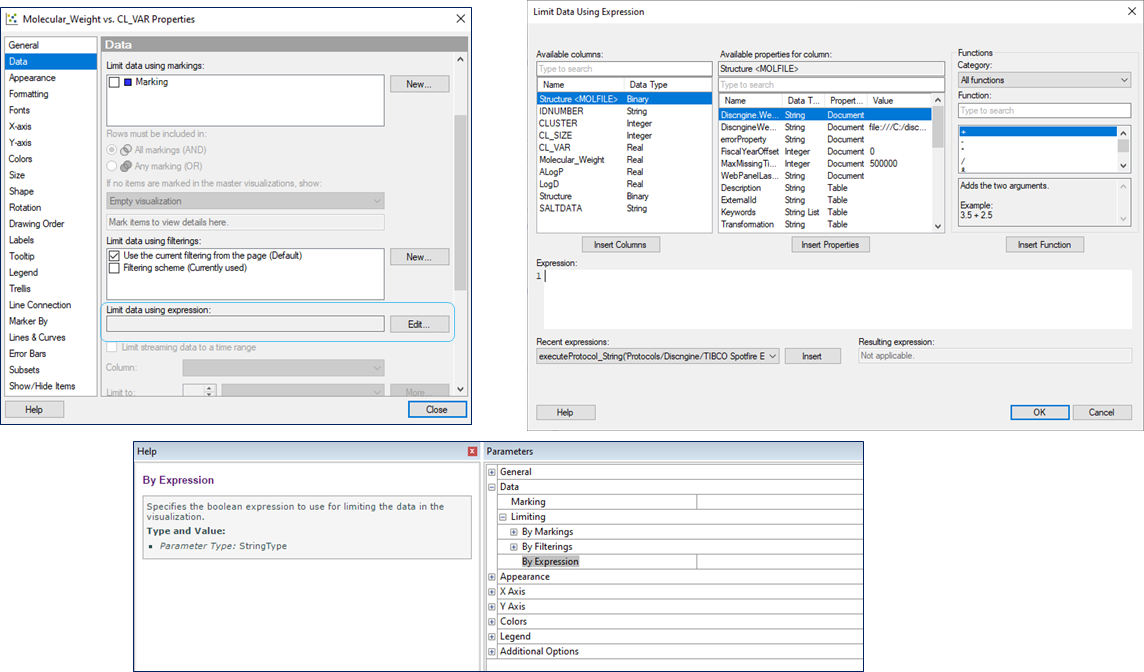Confirm with OK in Limit Data dialog
The image size is (1144, 672).
1040,412
